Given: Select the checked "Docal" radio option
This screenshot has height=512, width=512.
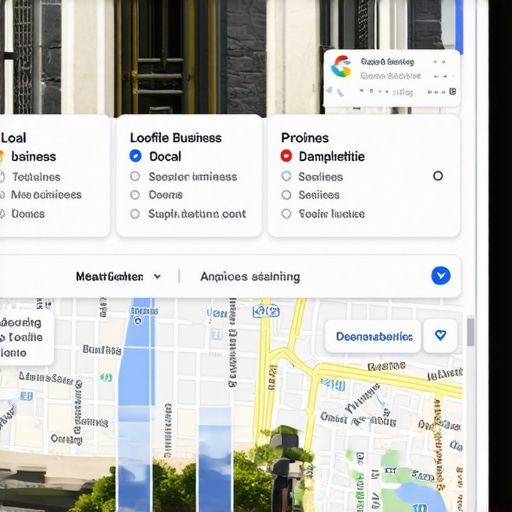Looking at the screenshot, I should click(135, 156).
